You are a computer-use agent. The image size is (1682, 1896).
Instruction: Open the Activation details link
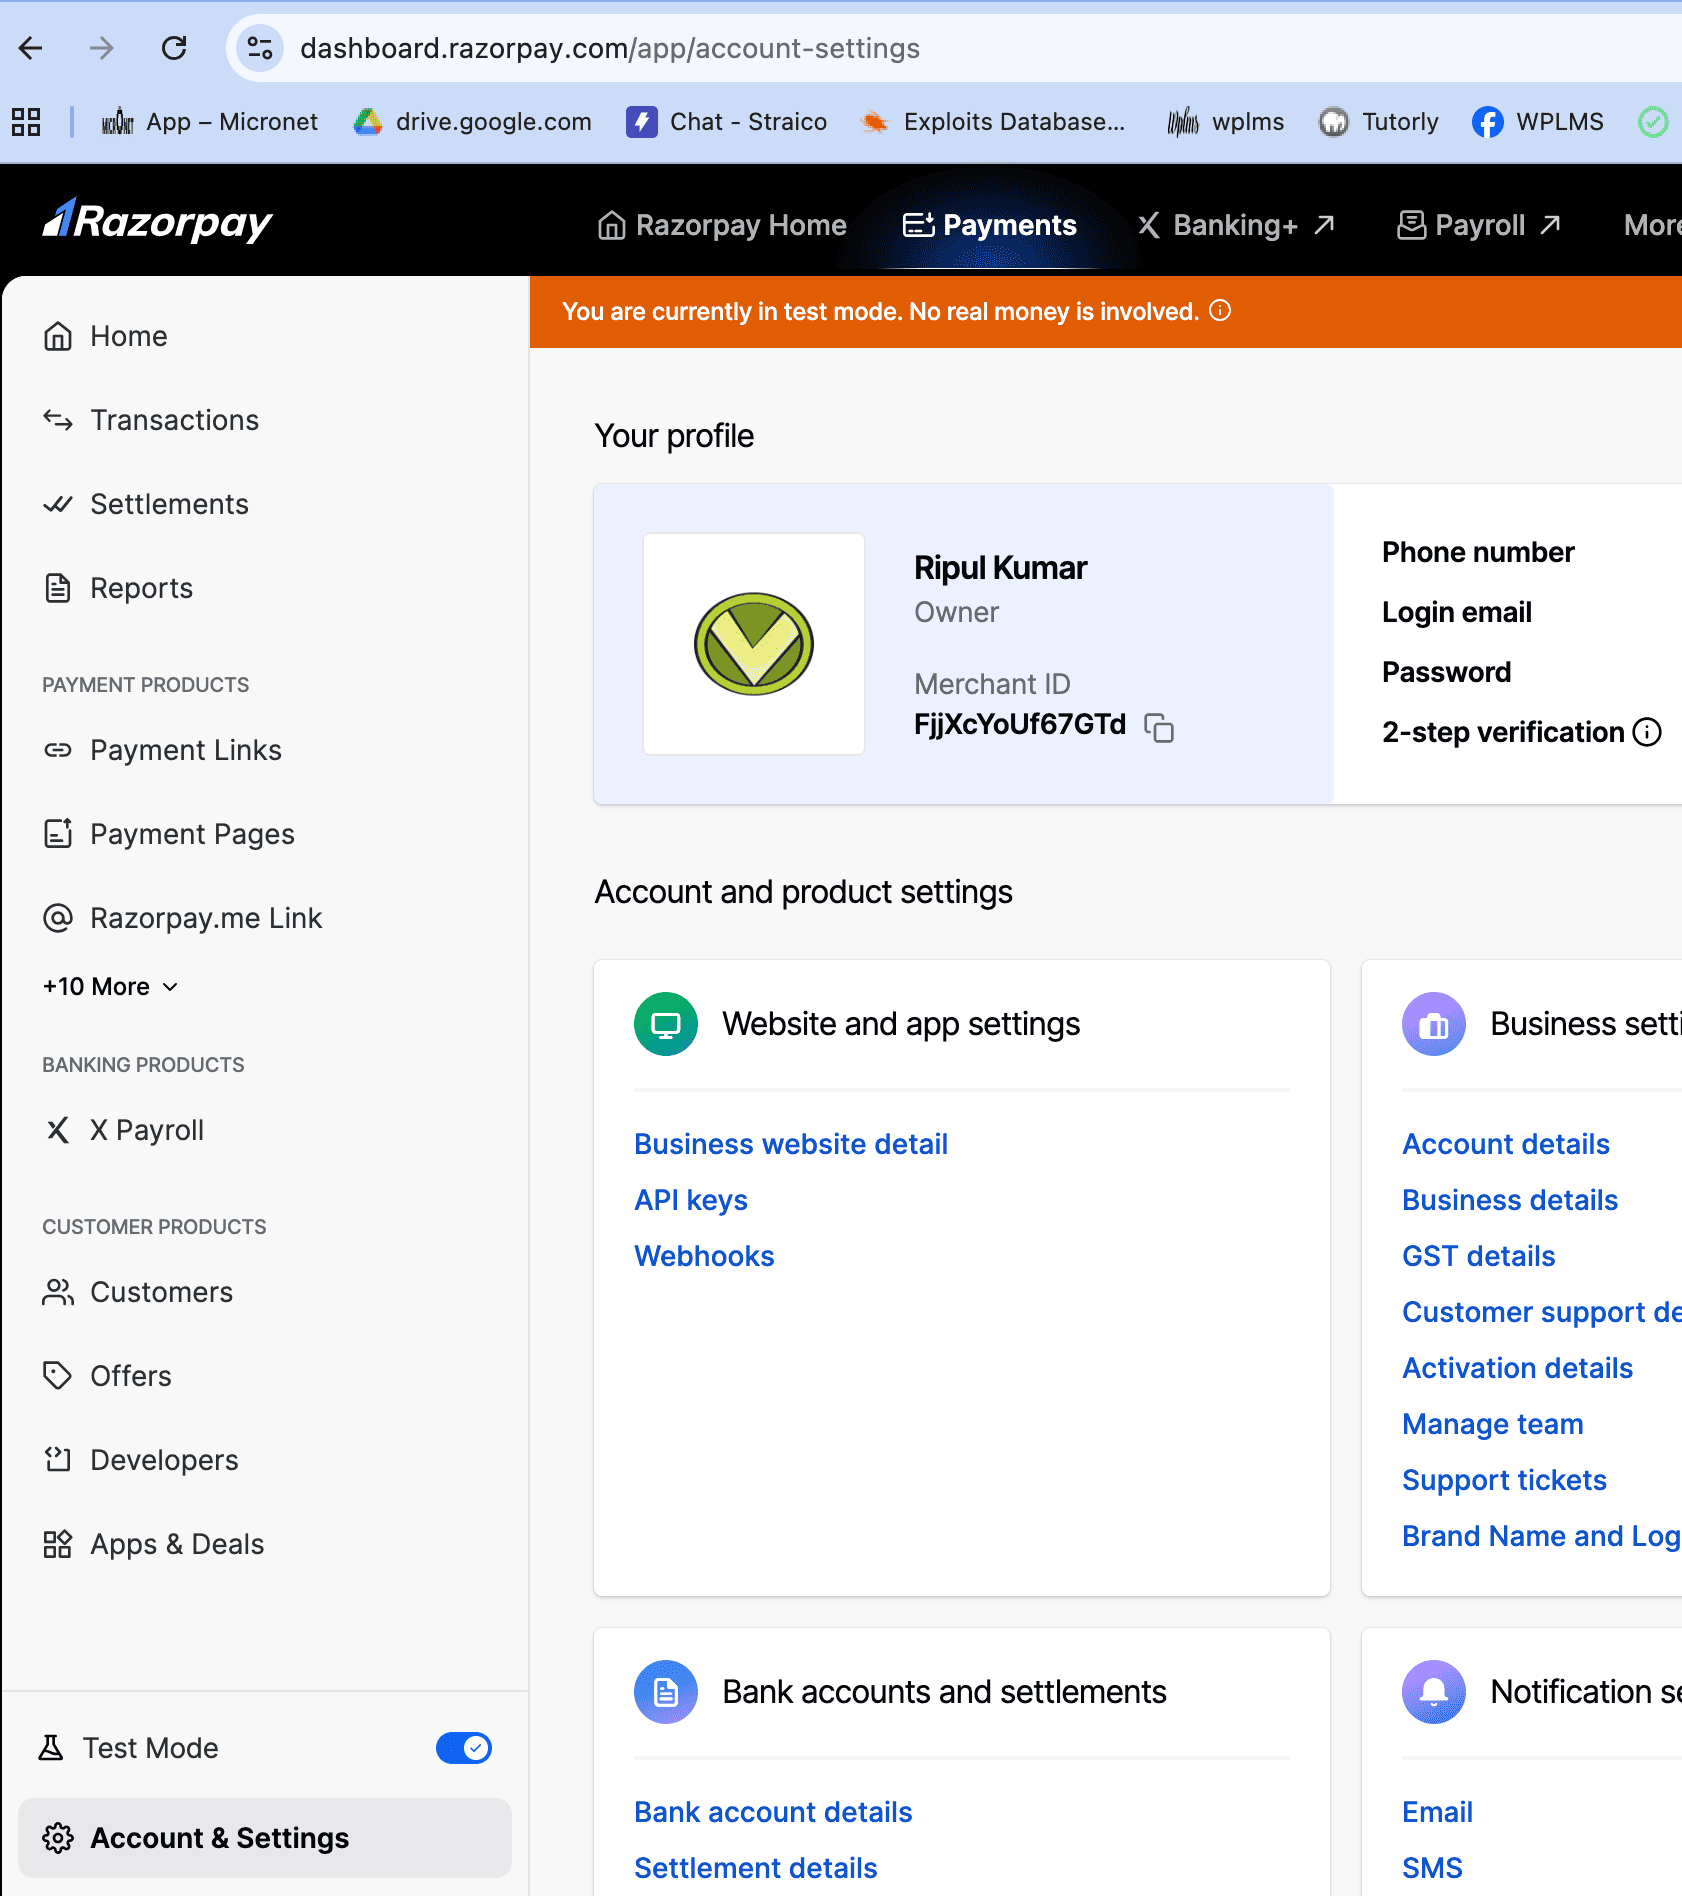pyautogui.click(x=1518, y=1368)
